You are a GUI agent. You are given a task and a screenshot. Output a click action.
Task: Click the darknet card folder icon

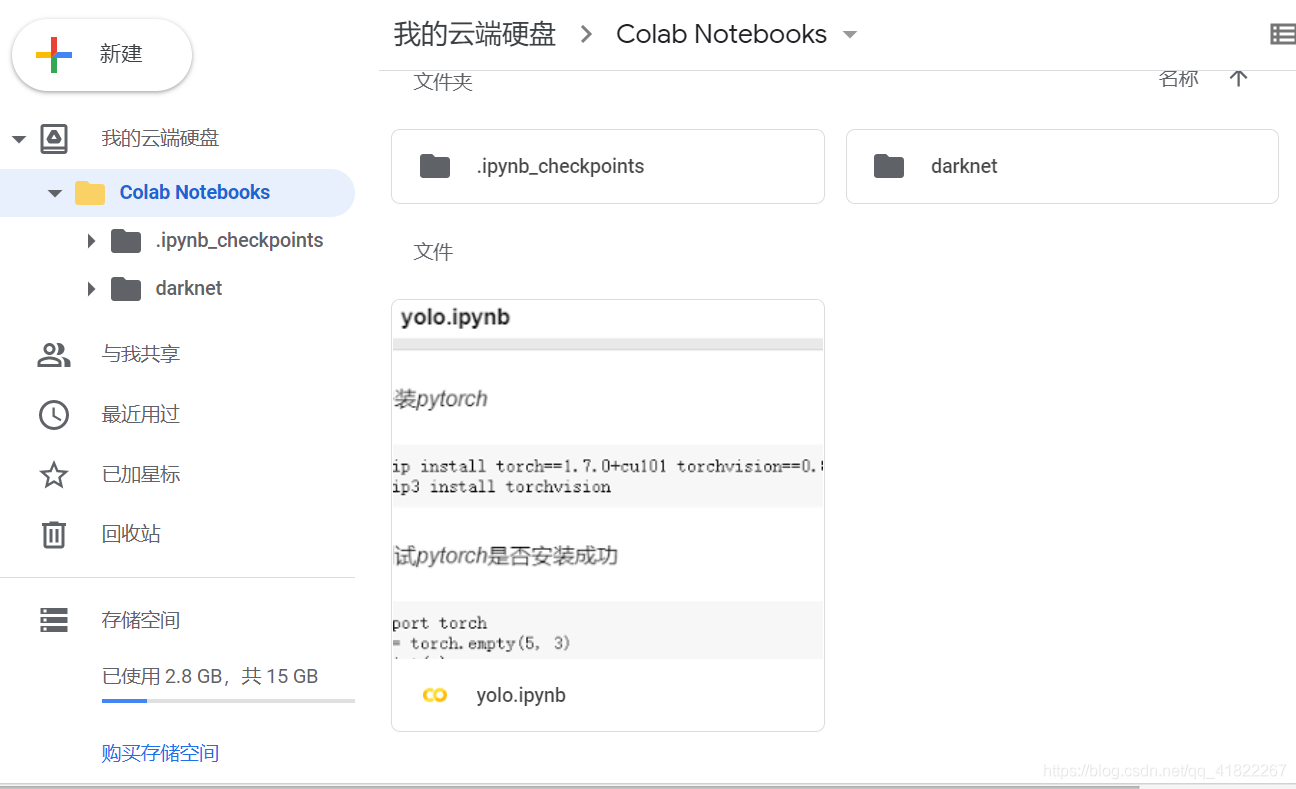889,166
